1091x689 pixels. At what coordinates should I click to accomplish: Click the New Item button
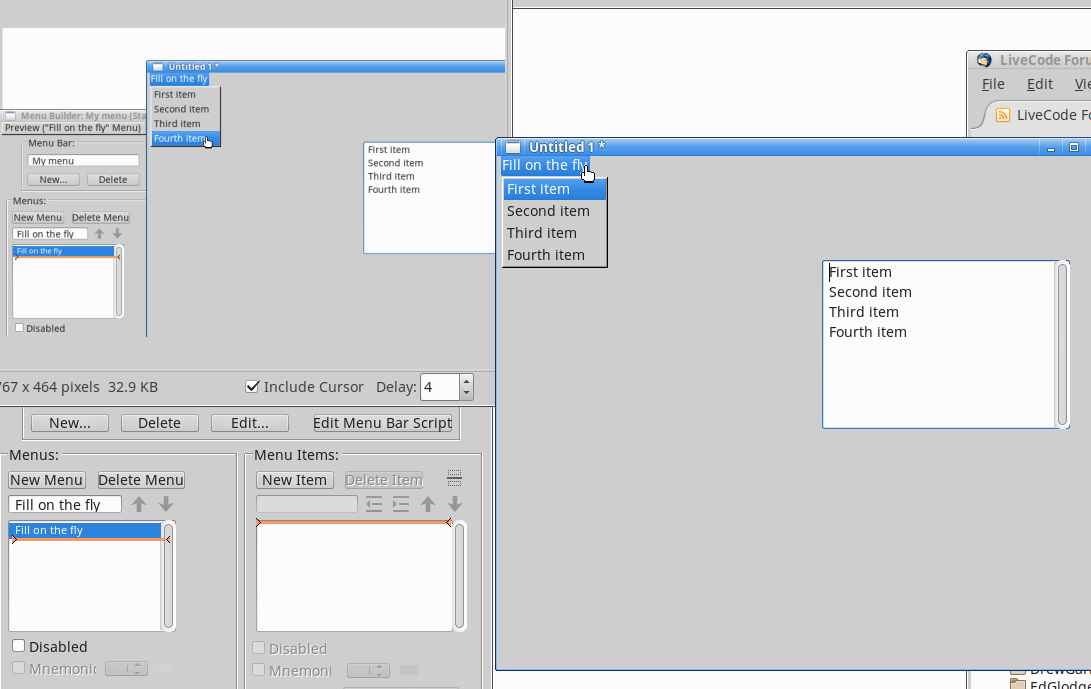coord(295,480)
